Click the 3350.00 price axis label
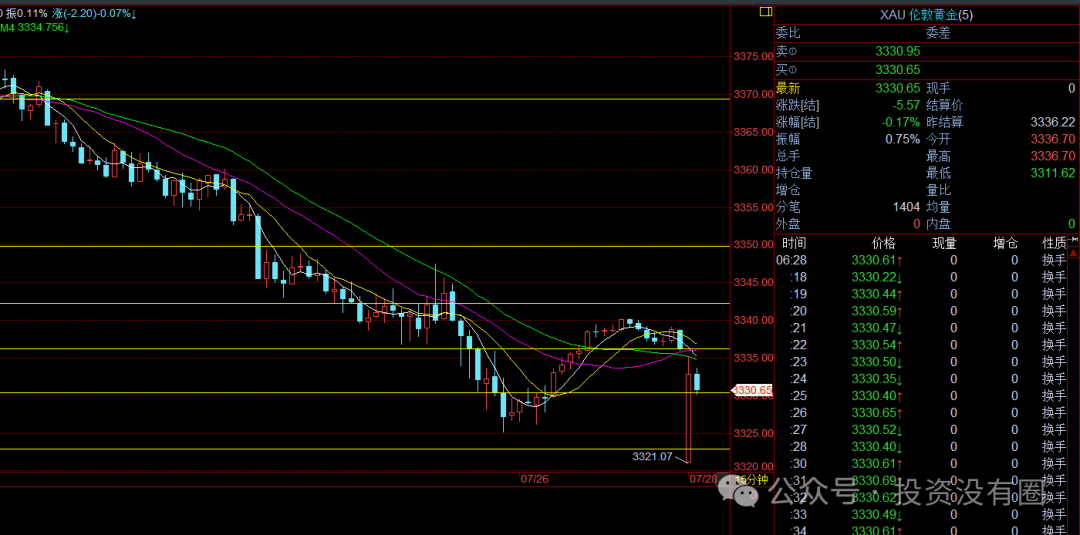 click(752, 245)
